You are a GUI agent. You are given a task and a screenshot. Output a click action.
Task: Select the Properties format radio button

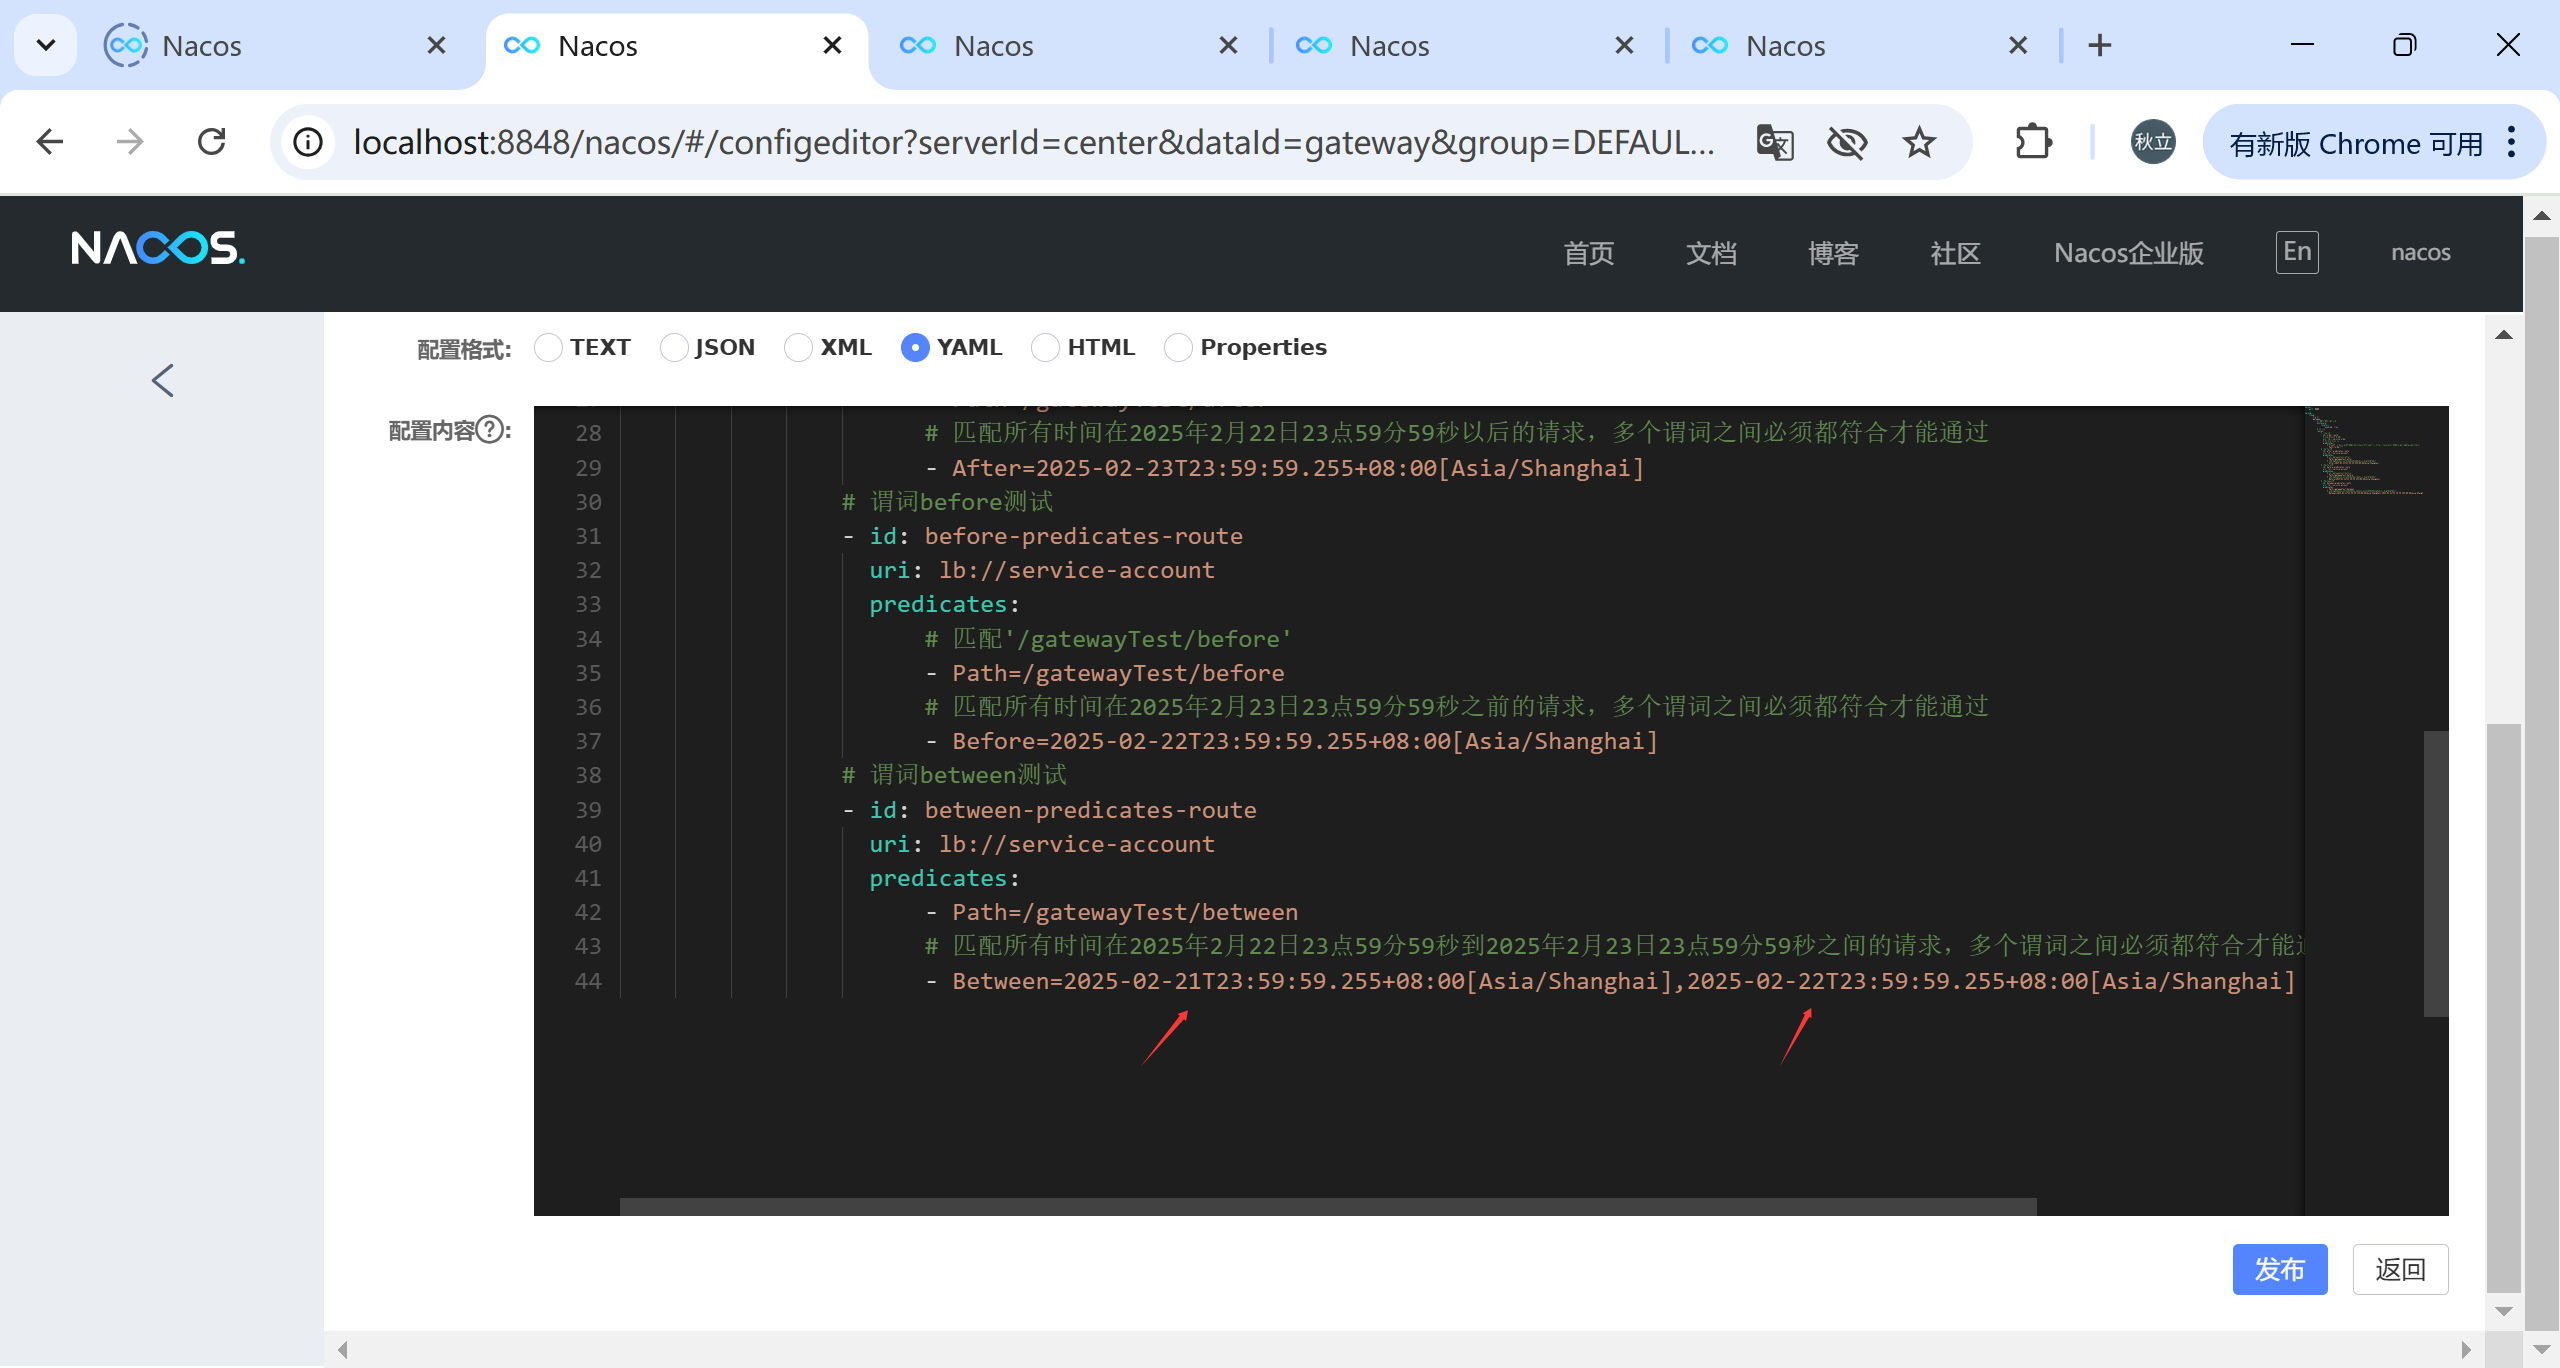[x=1178, y=348]
